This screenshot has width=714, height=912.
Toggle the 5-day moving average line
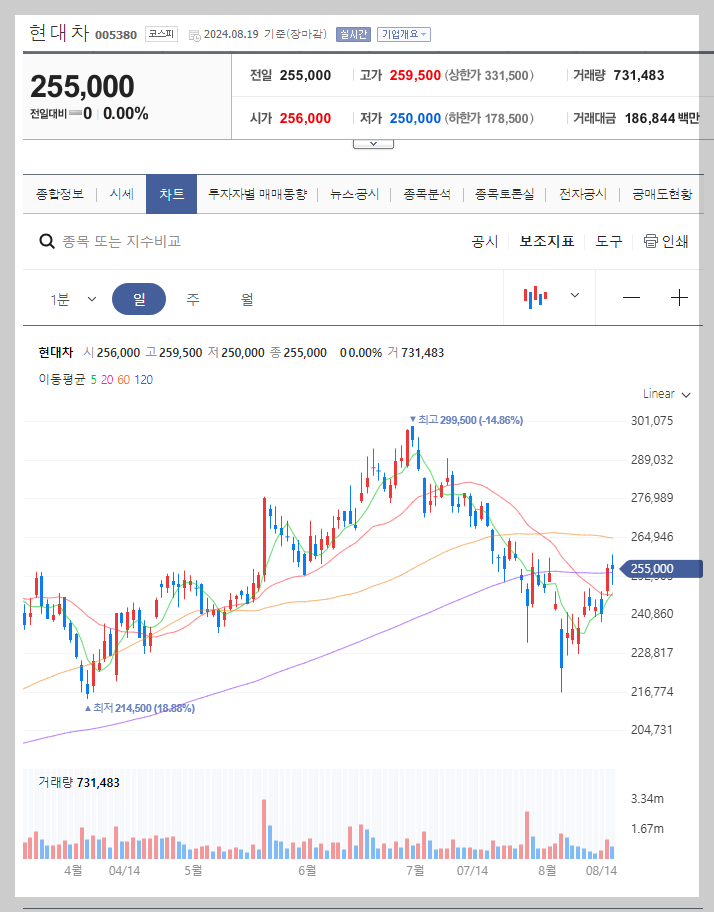tap(91, 381)
